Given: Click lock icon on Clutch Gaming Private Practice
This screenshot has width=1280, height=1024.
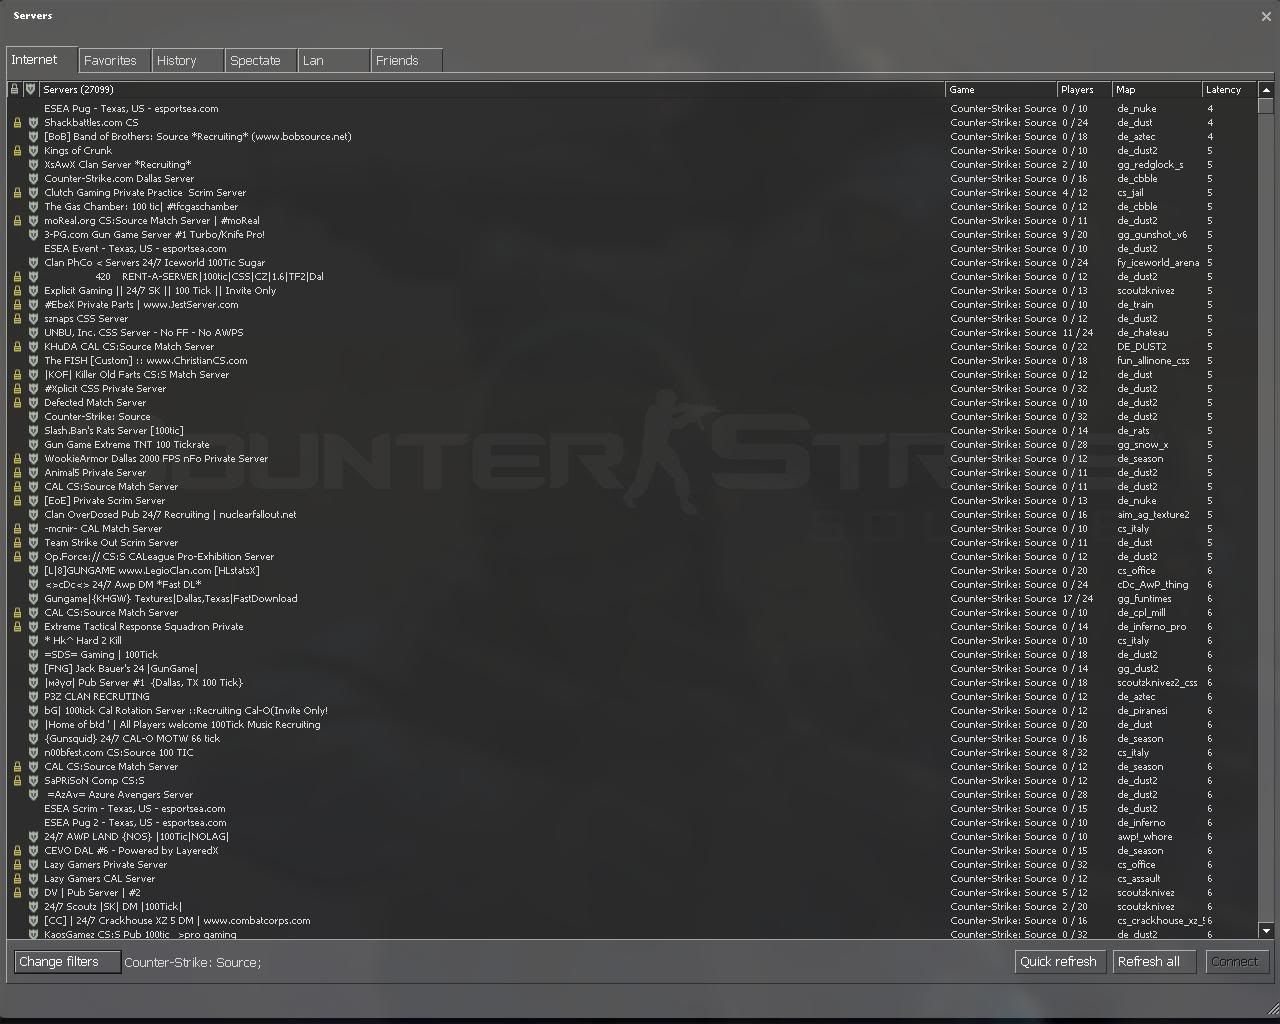Looking at the screenshot, I should (x=17, y=193).
